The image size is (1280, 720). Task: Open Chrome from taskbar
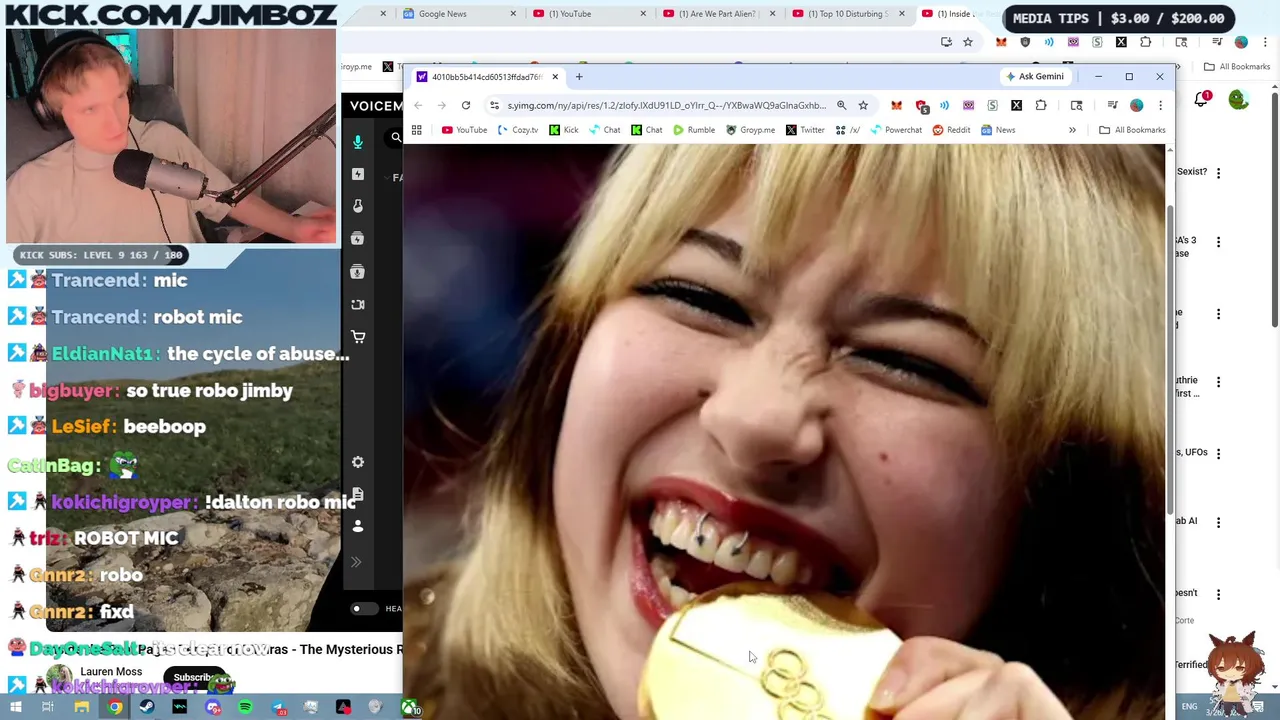(115, 707)
